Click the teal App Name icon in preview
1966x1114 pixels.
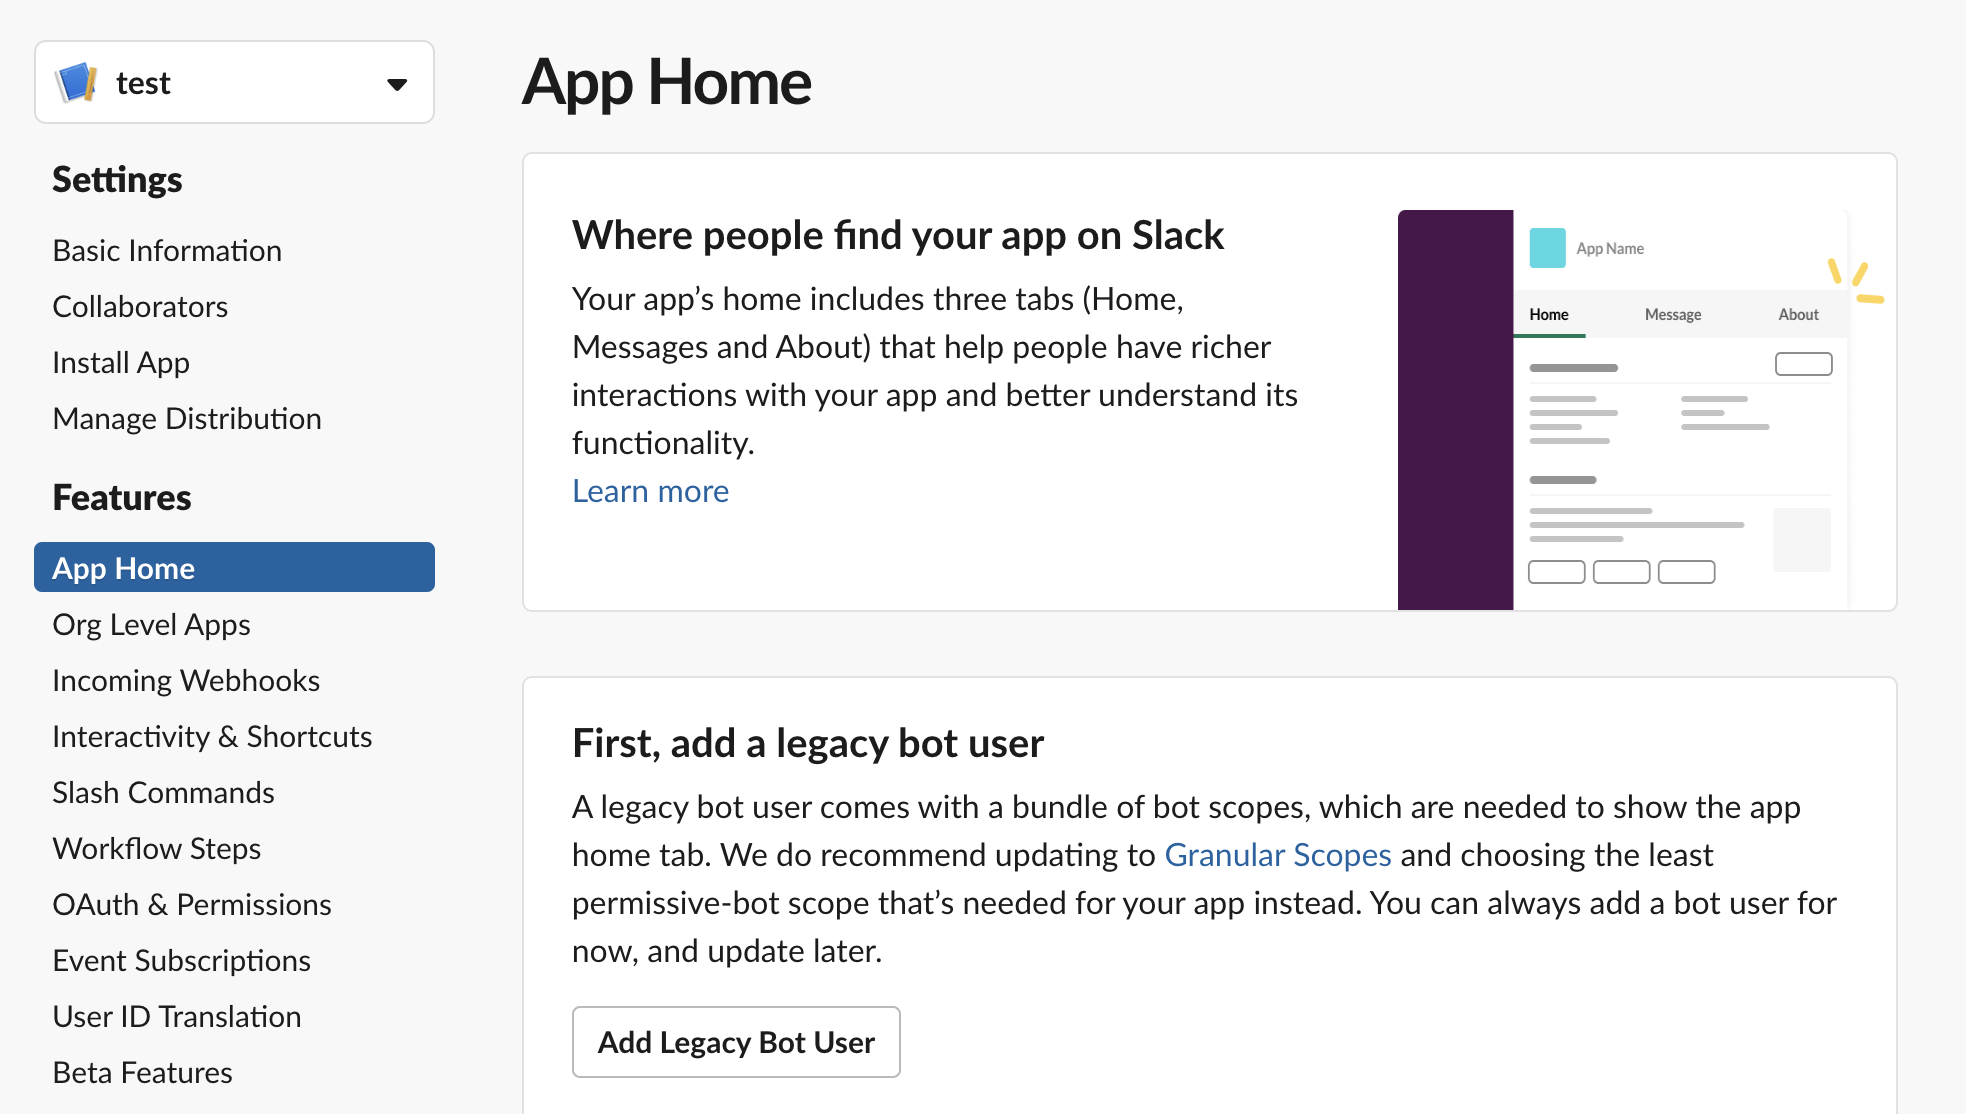pos(1547,248)
